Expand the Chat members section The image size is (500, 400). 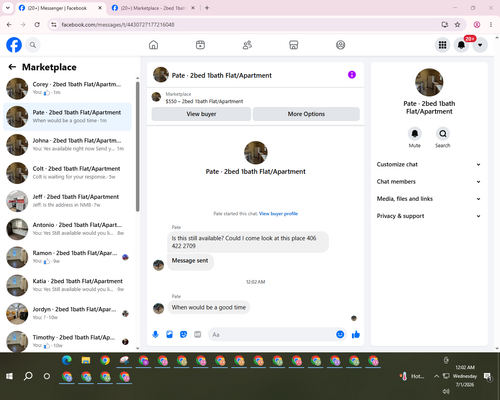pos(429,182)
